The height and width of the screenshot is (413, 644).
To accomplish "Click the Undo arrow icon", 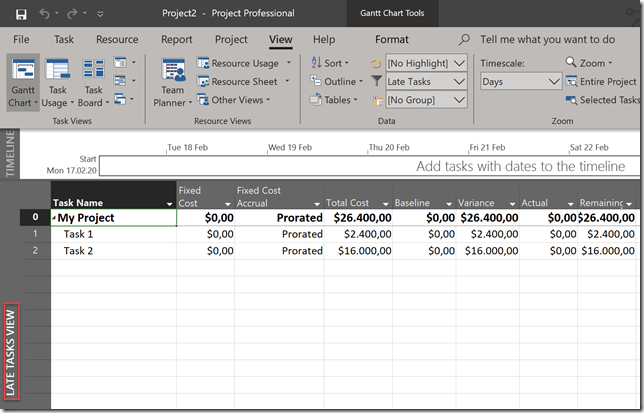I will (46, 14).
